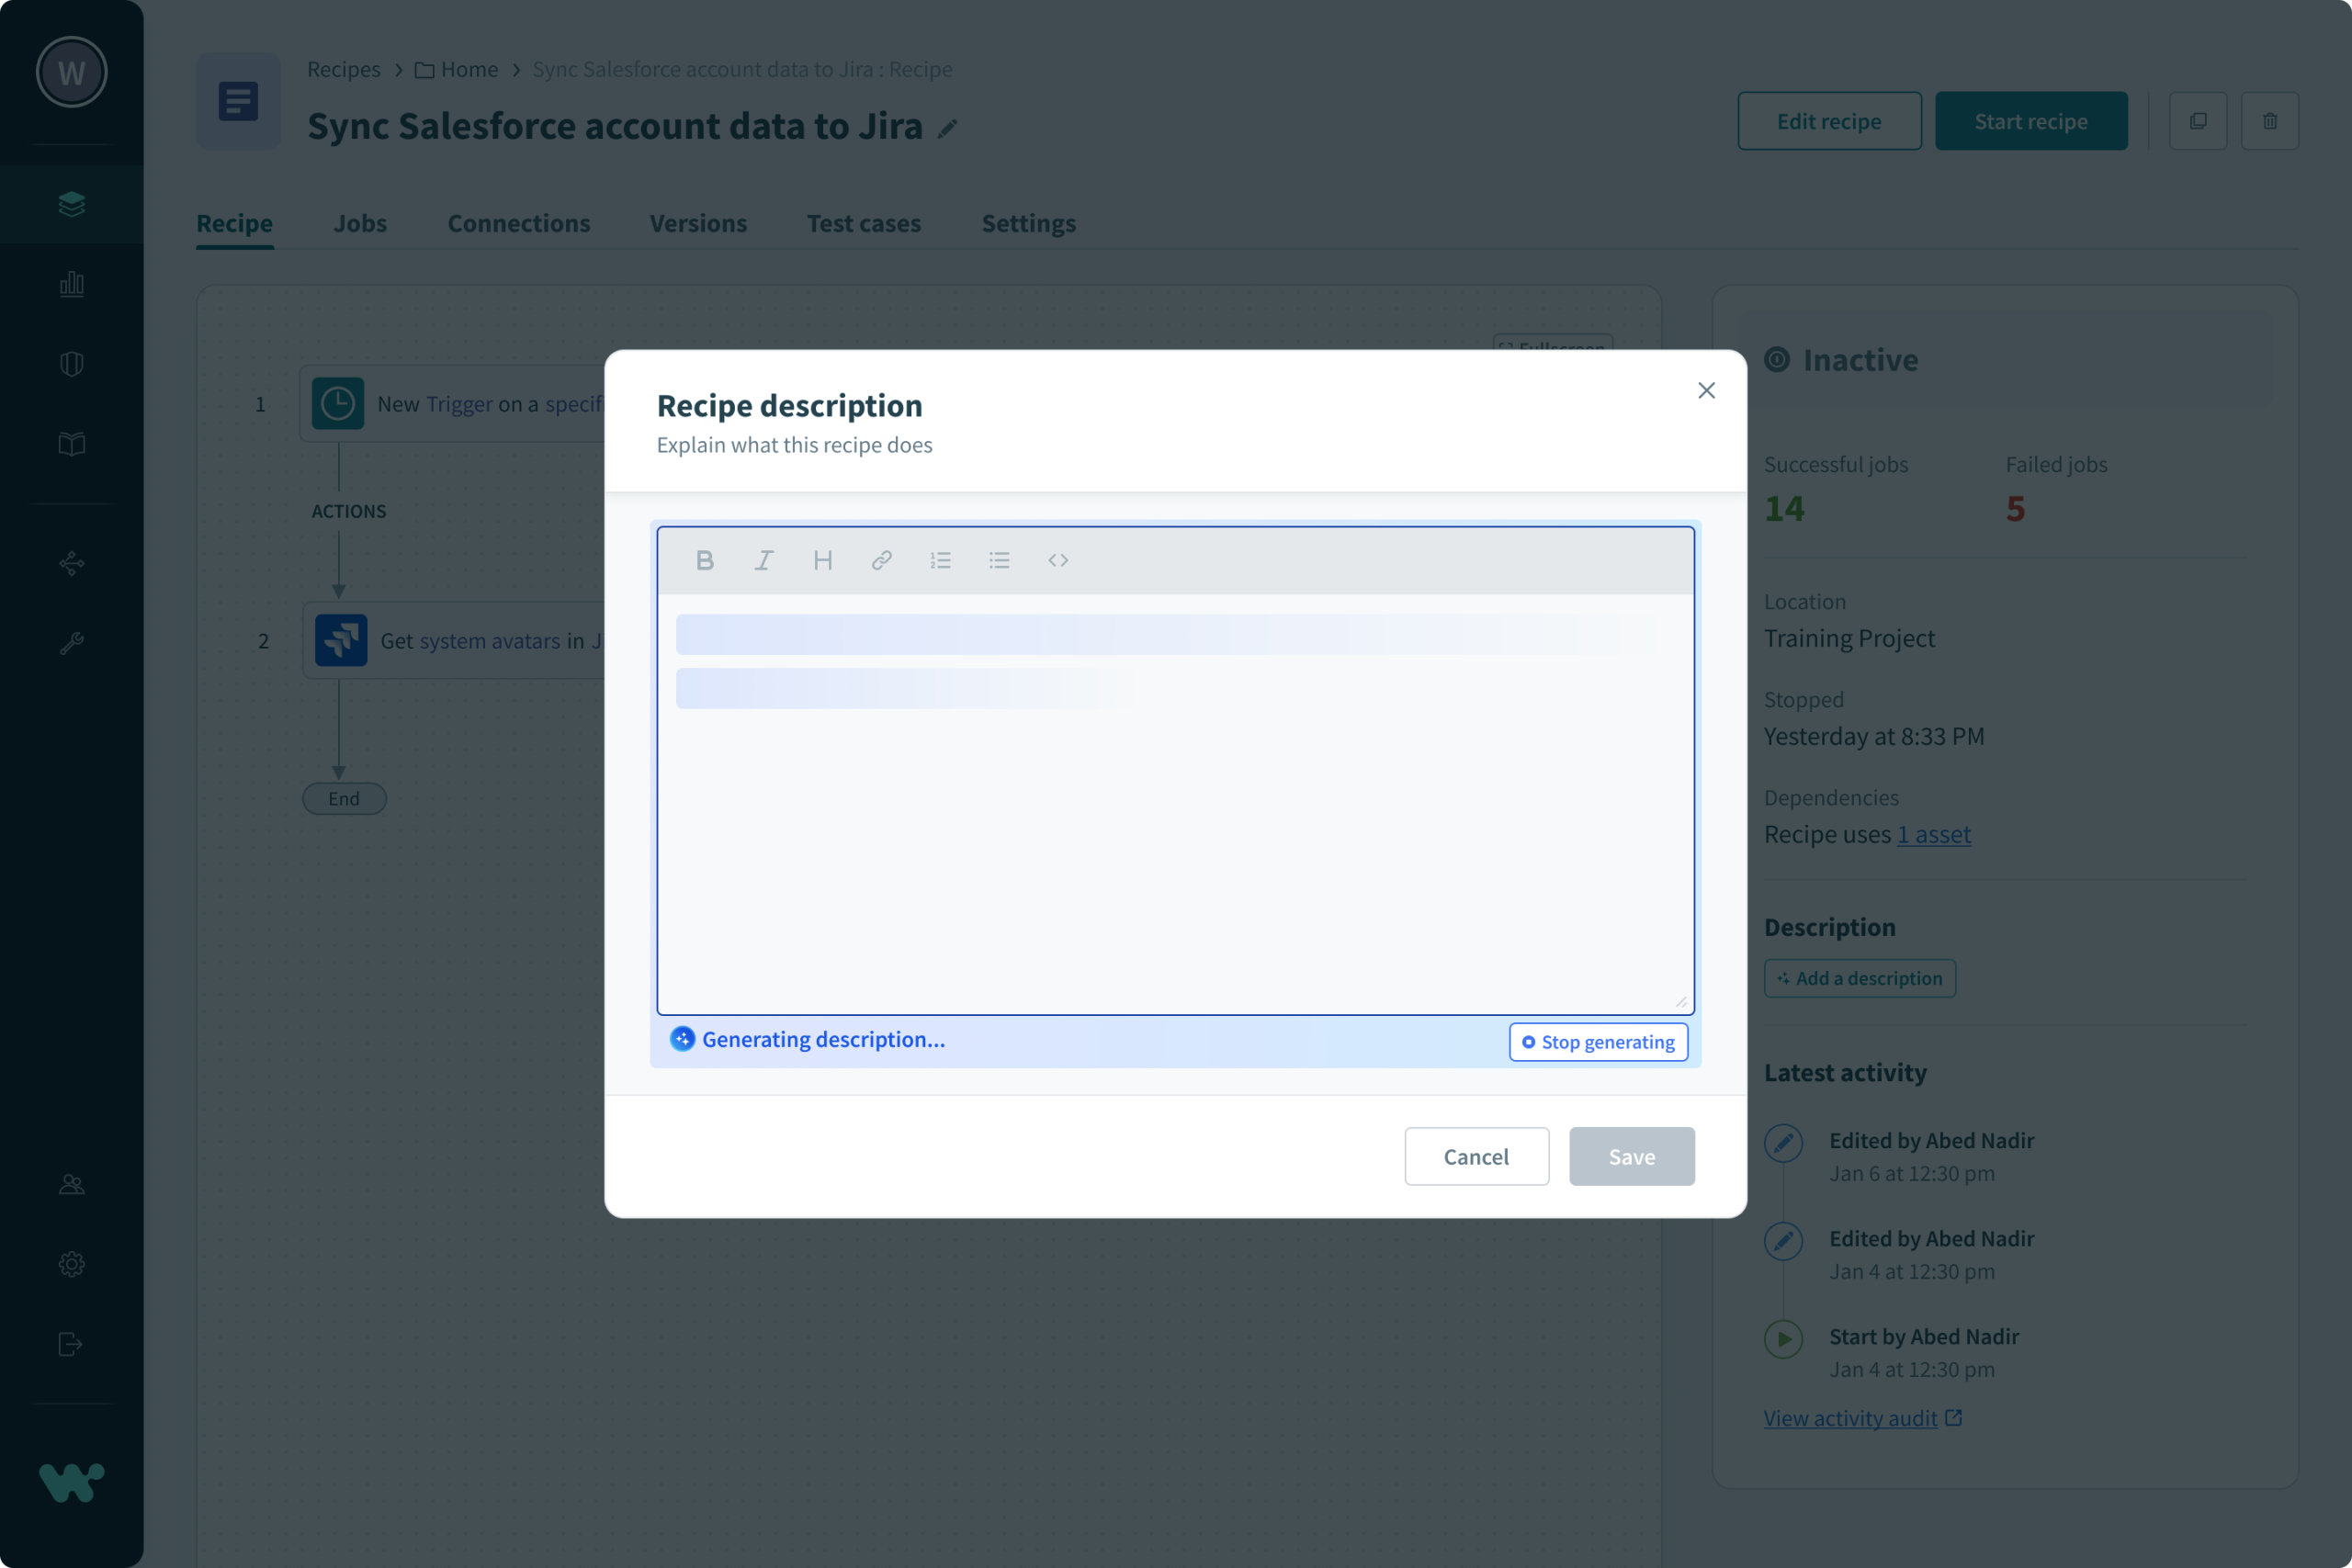Open the team members icon in sidebar
The width and height of the screenshot is (2352, 1568).
tap(71, 1185)
